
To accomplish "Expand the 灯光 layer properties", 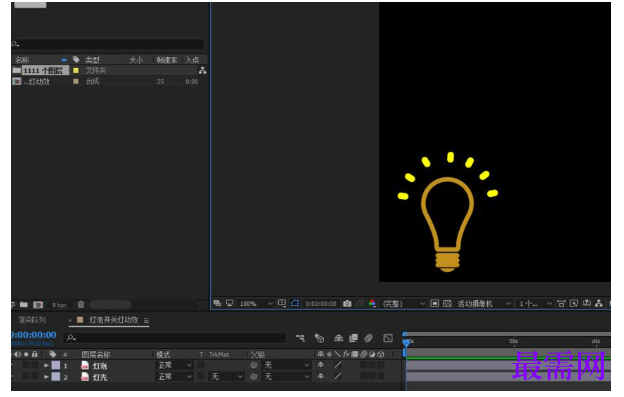I will [46, 376].
